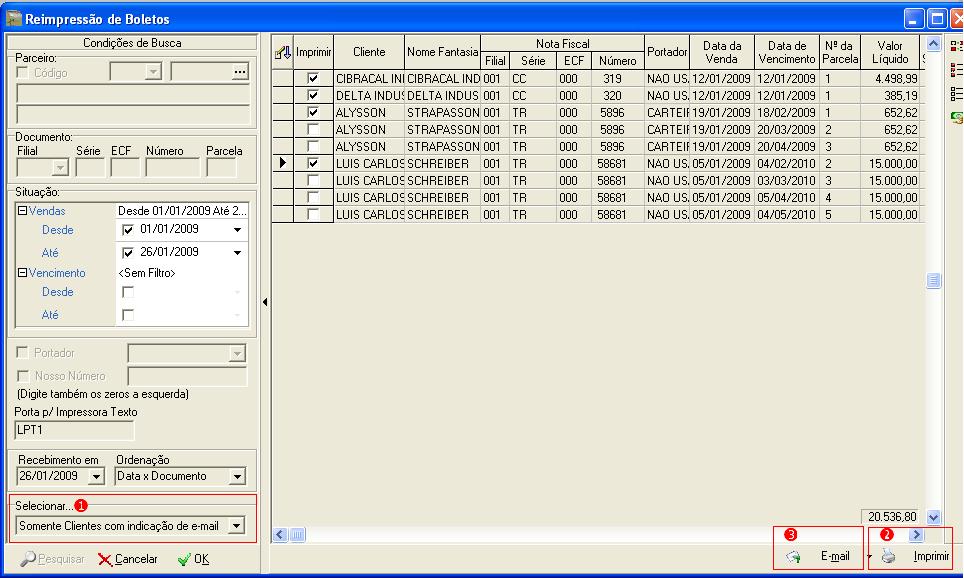This screenshot has width=964, height=578.
Task: Click the third list icon in right sidebar
Action: pyautogui.click(x=956, y=93)
